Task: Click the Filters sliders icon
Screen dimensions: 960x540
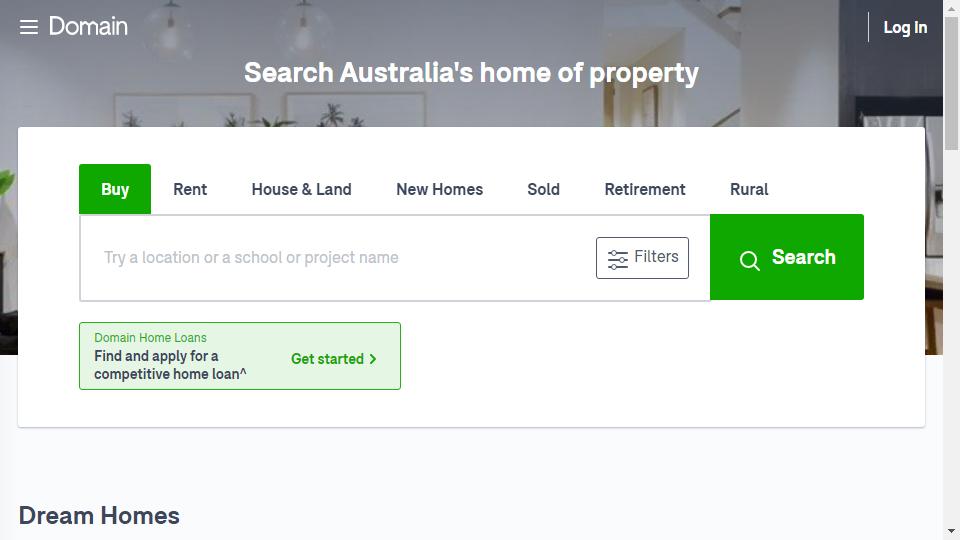Action: (617, 260)
